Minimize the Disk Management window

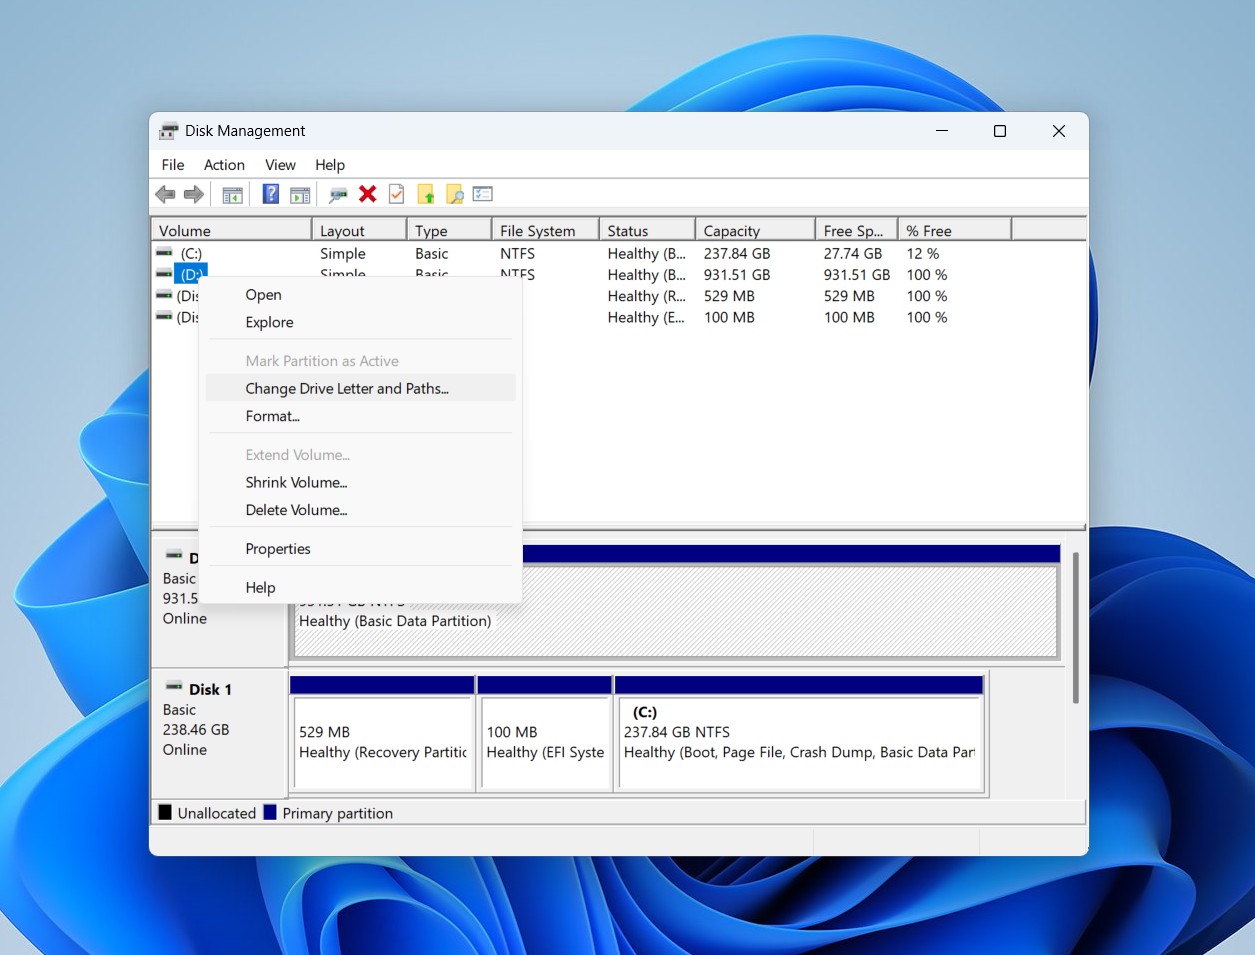[x=942, y=131]
